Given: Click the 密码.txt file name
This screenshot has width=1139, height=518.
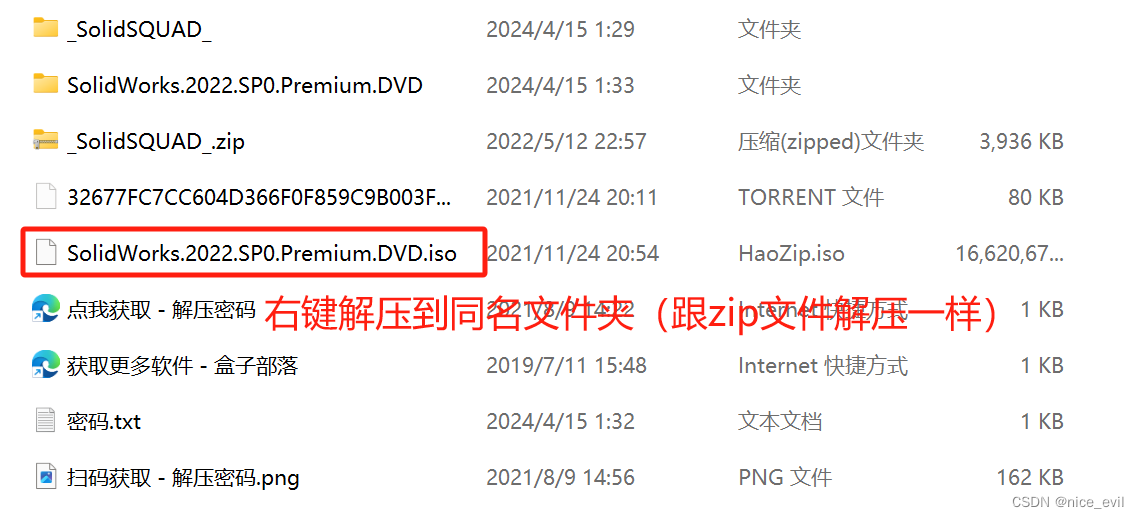Looking at the screenshot, I should pyautogui.click(x=104, y=421).
